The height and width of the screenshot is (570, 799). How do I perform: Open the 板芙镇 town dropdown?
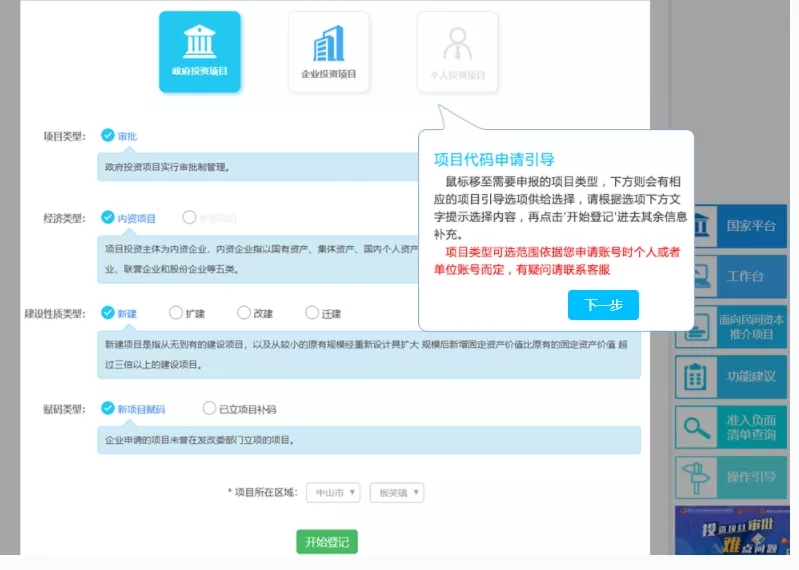tap(397, 493)
